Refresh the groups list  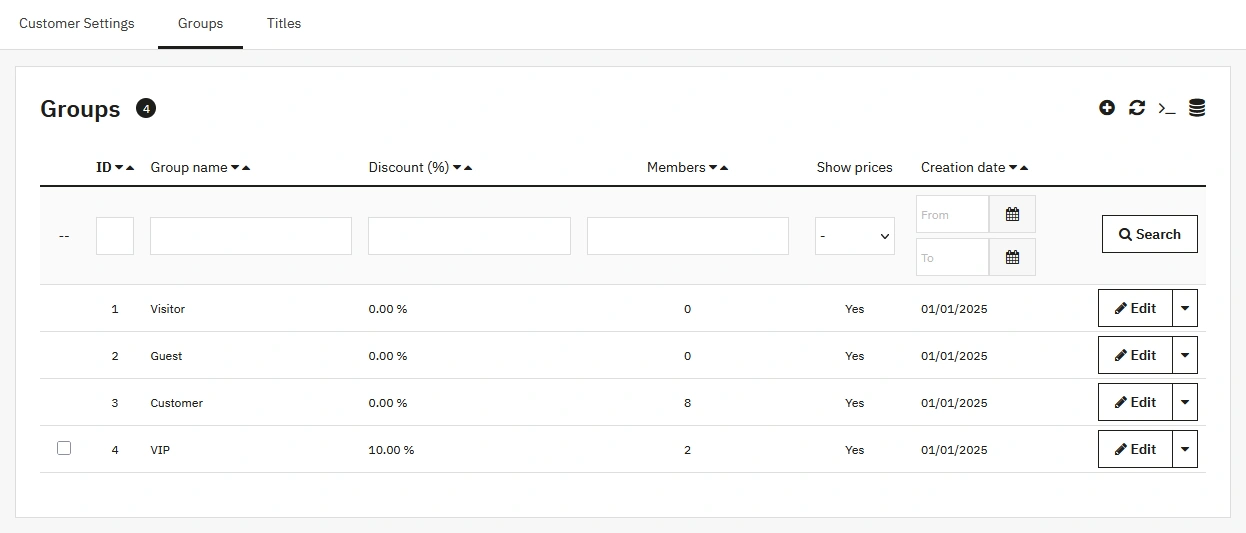coord(1137,108)
